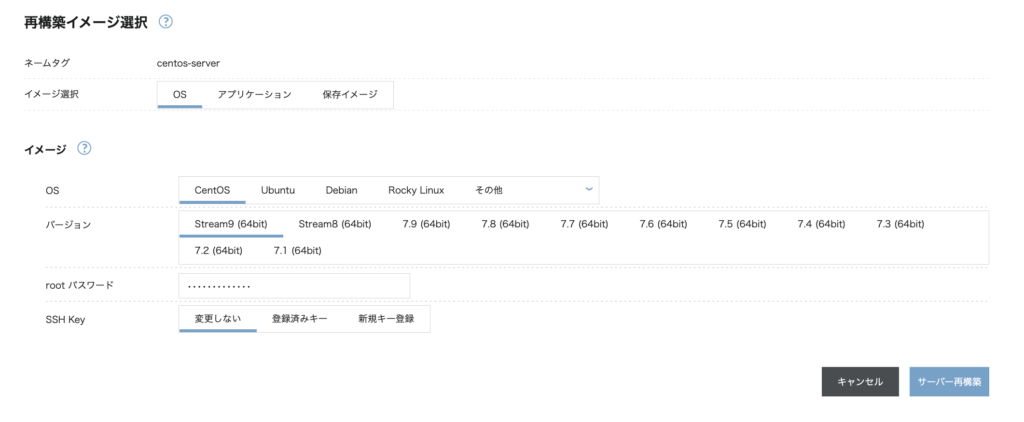Open help icon beside イメージ heading
The width and height of the screenshot is (1024, 422).
pos(84,148)
